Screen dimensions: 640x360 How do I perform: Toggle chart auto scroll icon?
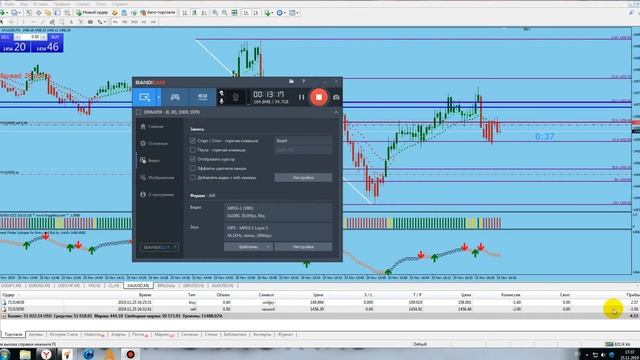pos(246,13)
